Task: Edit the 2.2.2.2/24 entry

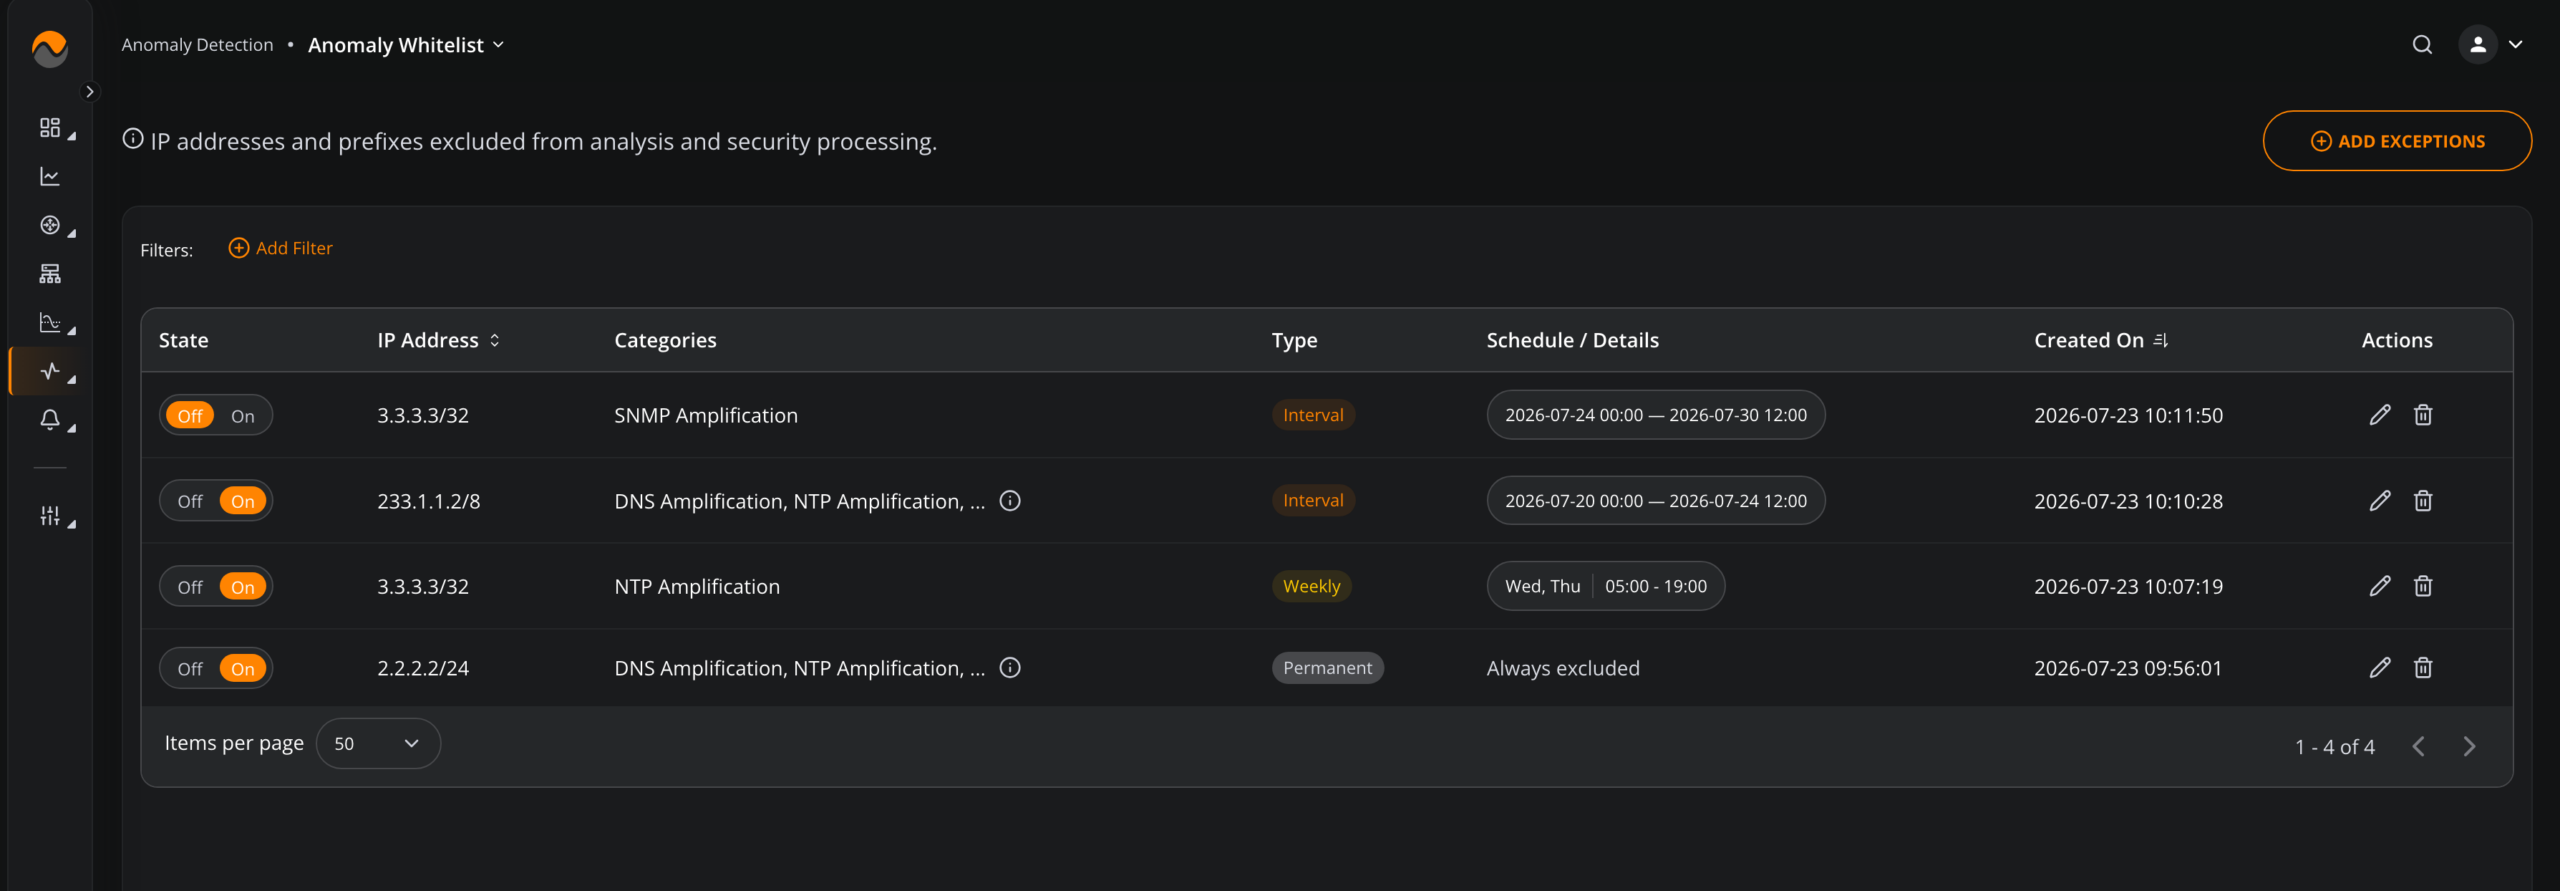Action: 2380,668
